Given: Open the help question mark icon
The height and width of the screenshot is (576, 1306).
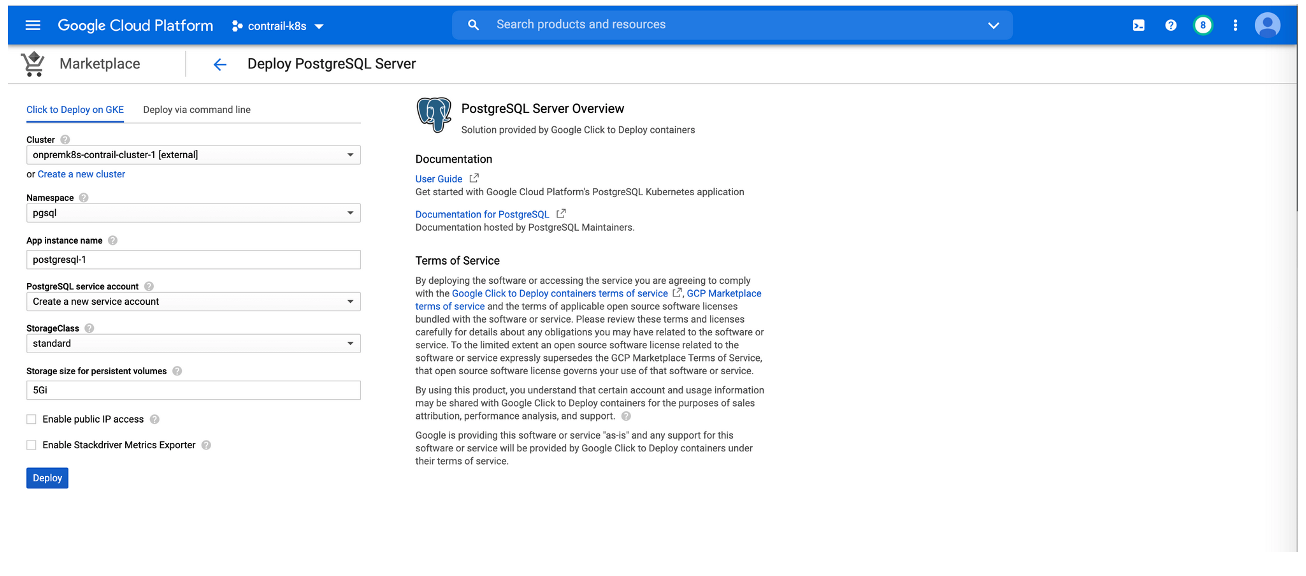Looking at the screenshot, I should click(x=1171, y=25).
